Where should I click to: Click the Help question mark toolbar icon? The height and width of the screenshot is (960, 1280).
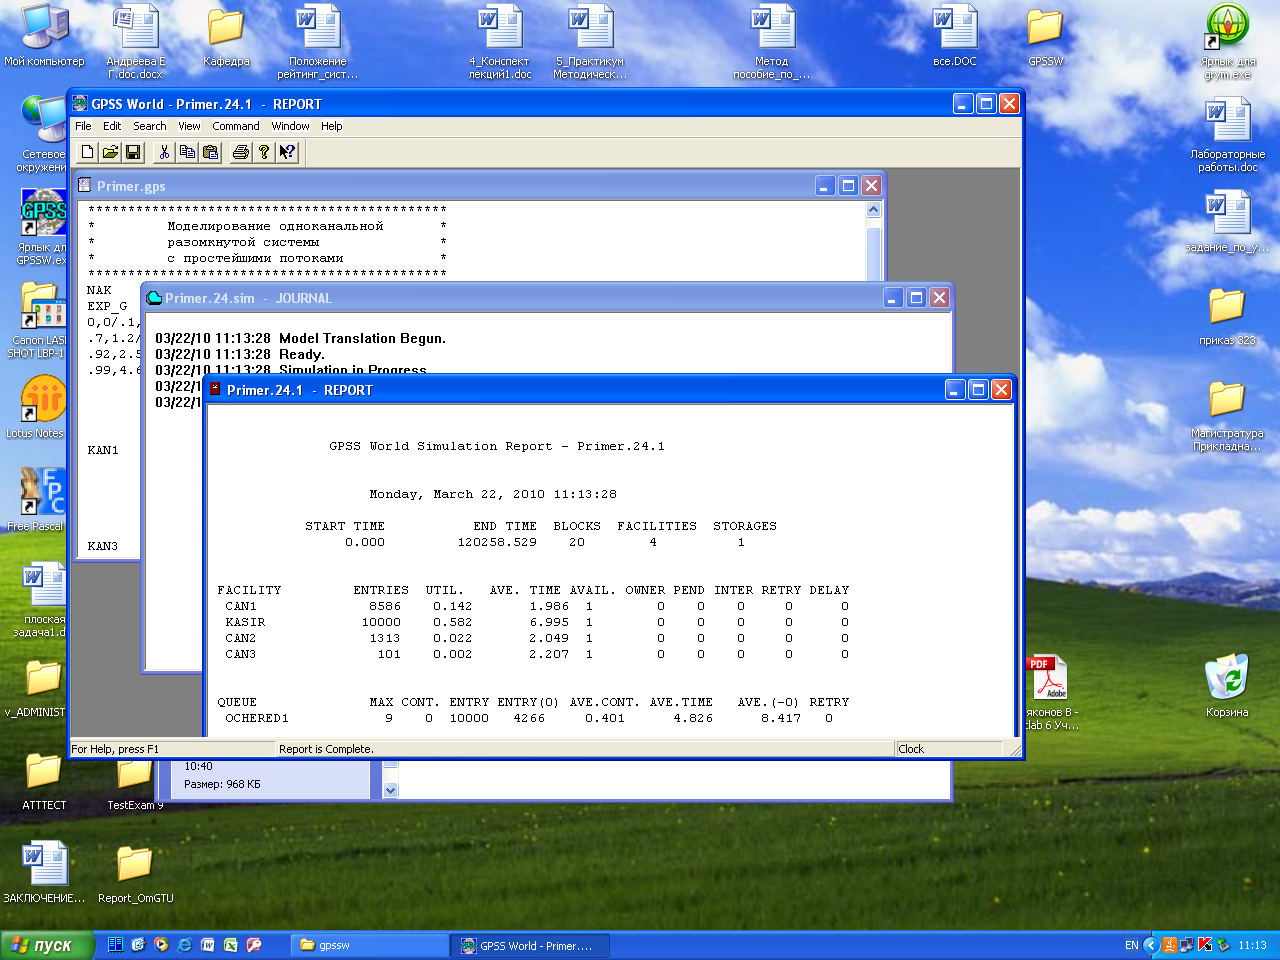pos(264,152)
